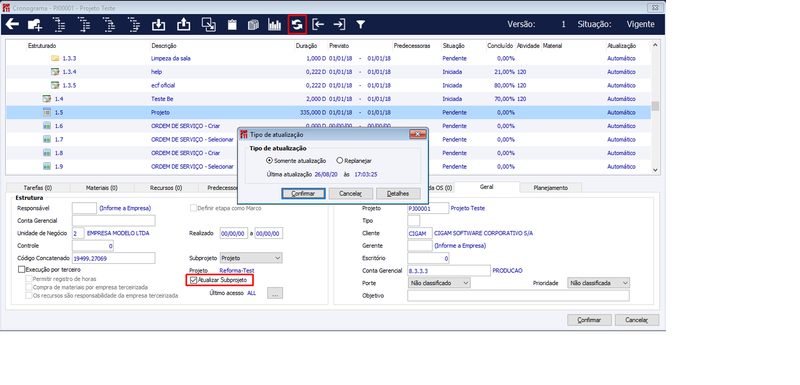This screenshot has width=800, height=385.
Task: Expand the Porte dropdown
Action: tap(439, 283)
